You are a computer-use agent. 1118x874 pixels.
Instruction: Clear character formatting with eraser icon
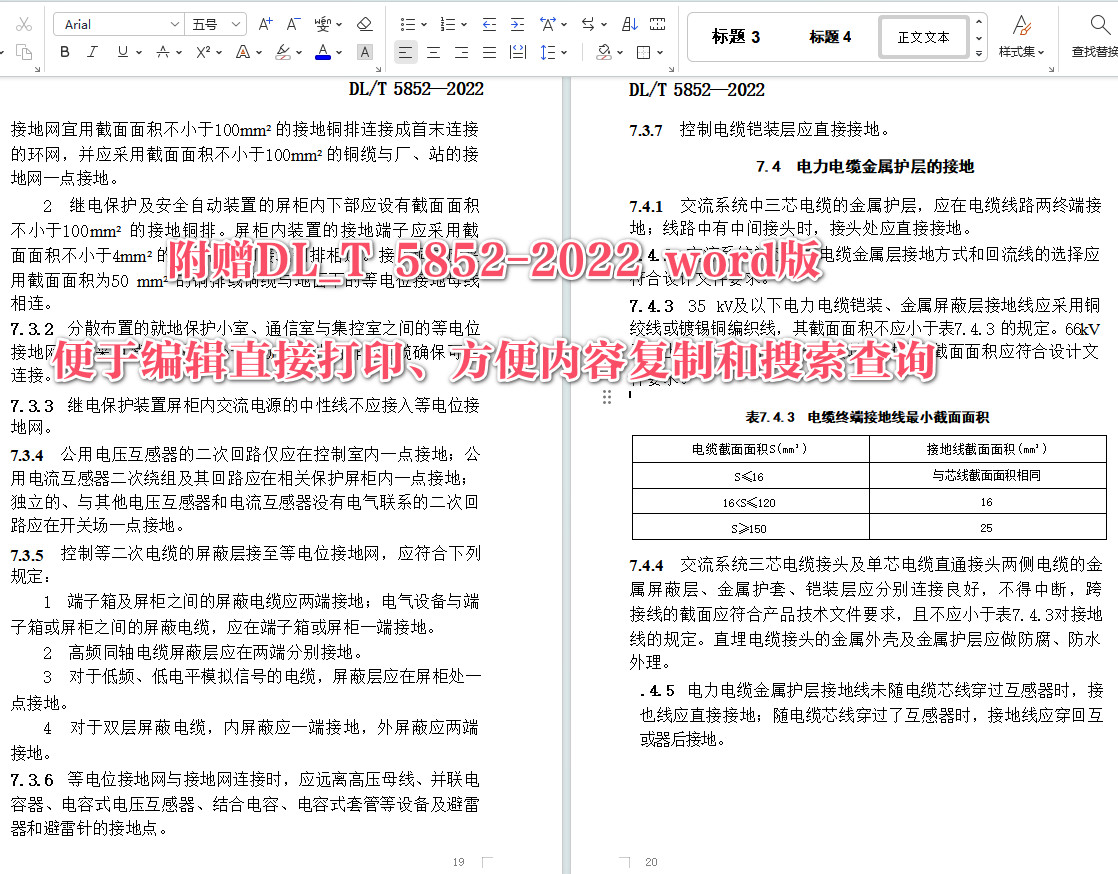click(x=364, y=22)
